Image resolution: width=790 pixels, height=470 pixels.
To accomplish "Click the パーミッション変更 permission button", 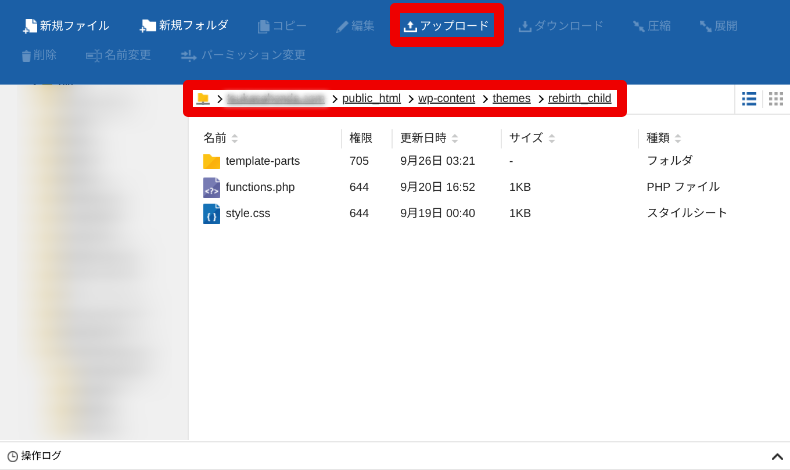I will click(243, 55).
